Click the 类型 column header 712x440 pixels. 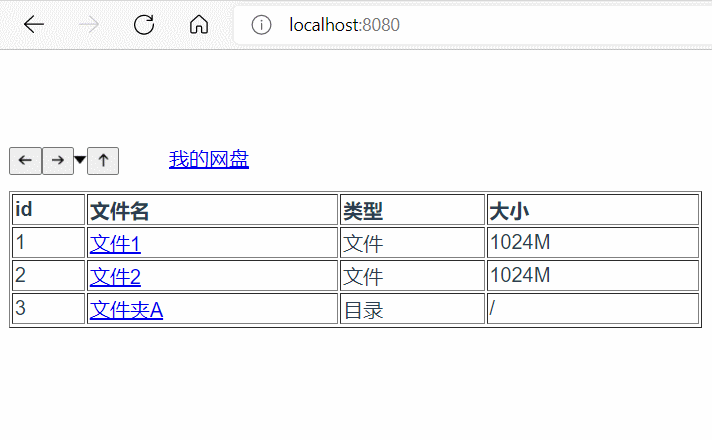pos(363,211)
